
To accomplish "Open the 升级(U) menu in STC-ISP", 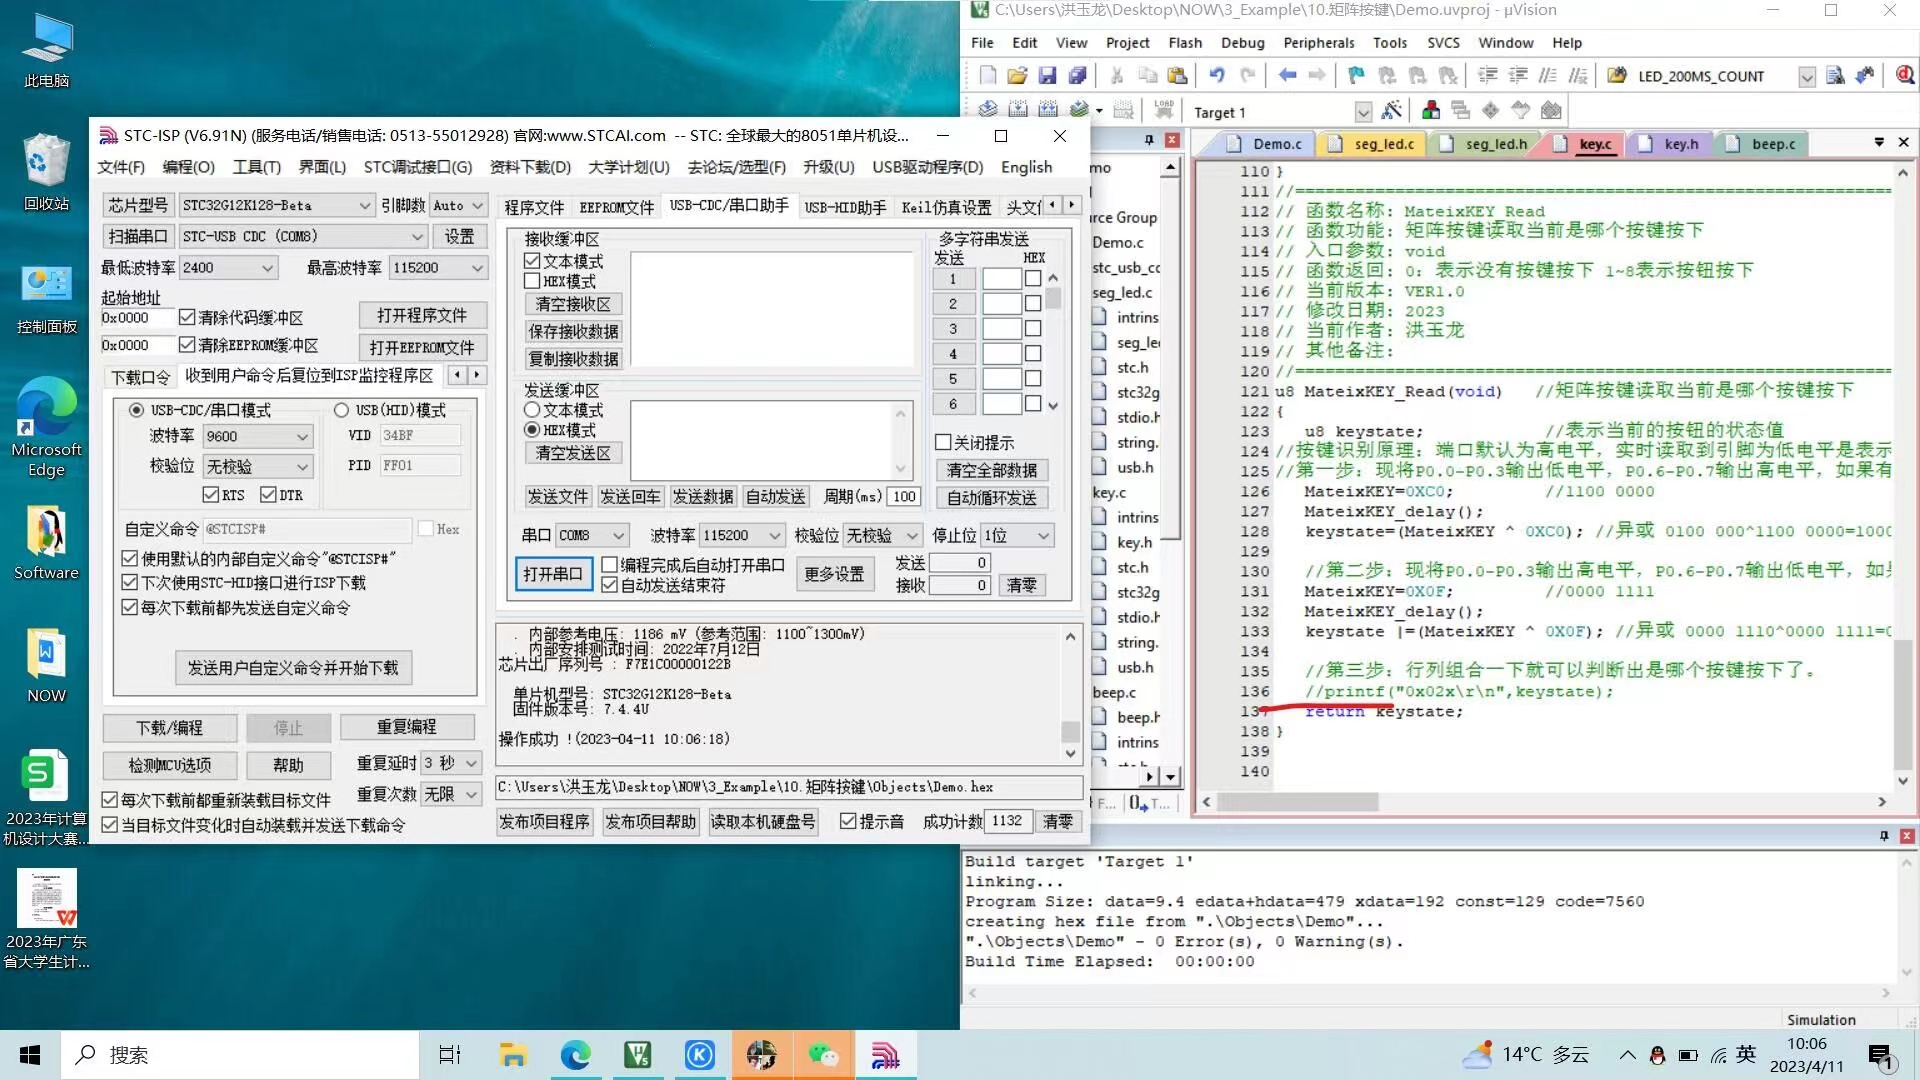I will pyautogui.click(x=828, y=167).
